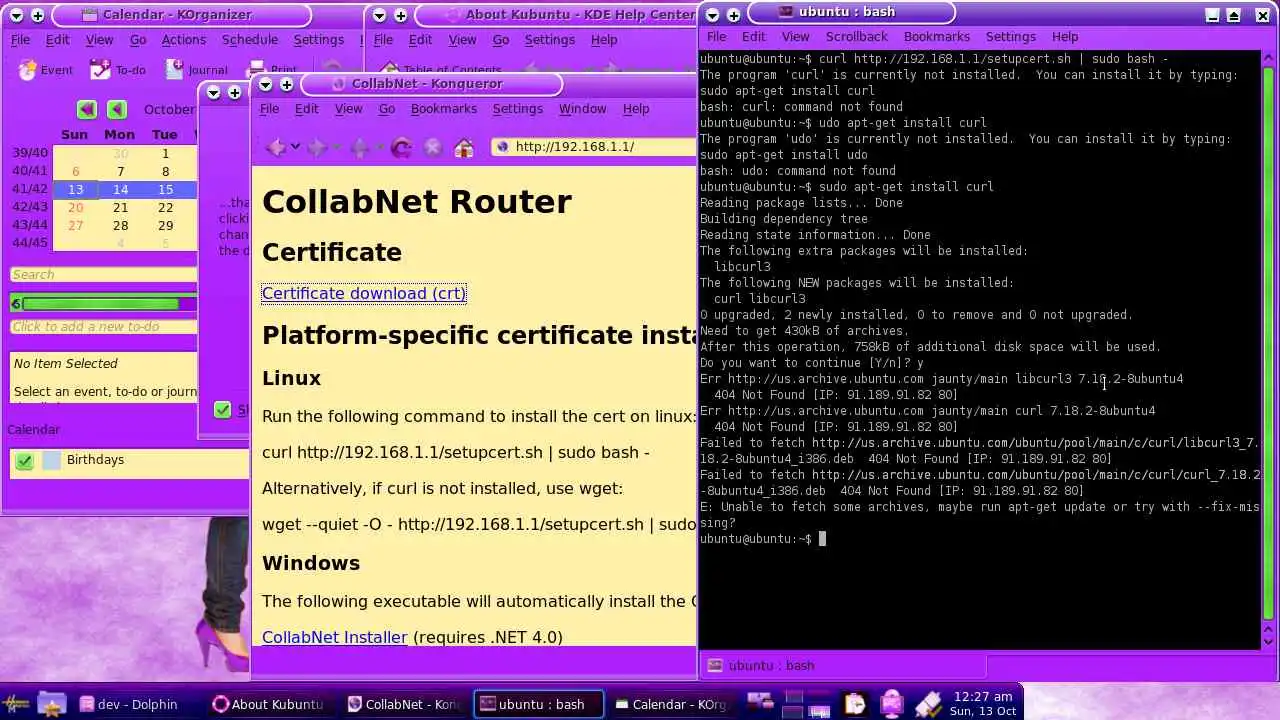Open Forward history dropdown in Konqueror
This screenshot has width=1280, height=720.
(338, 148)
